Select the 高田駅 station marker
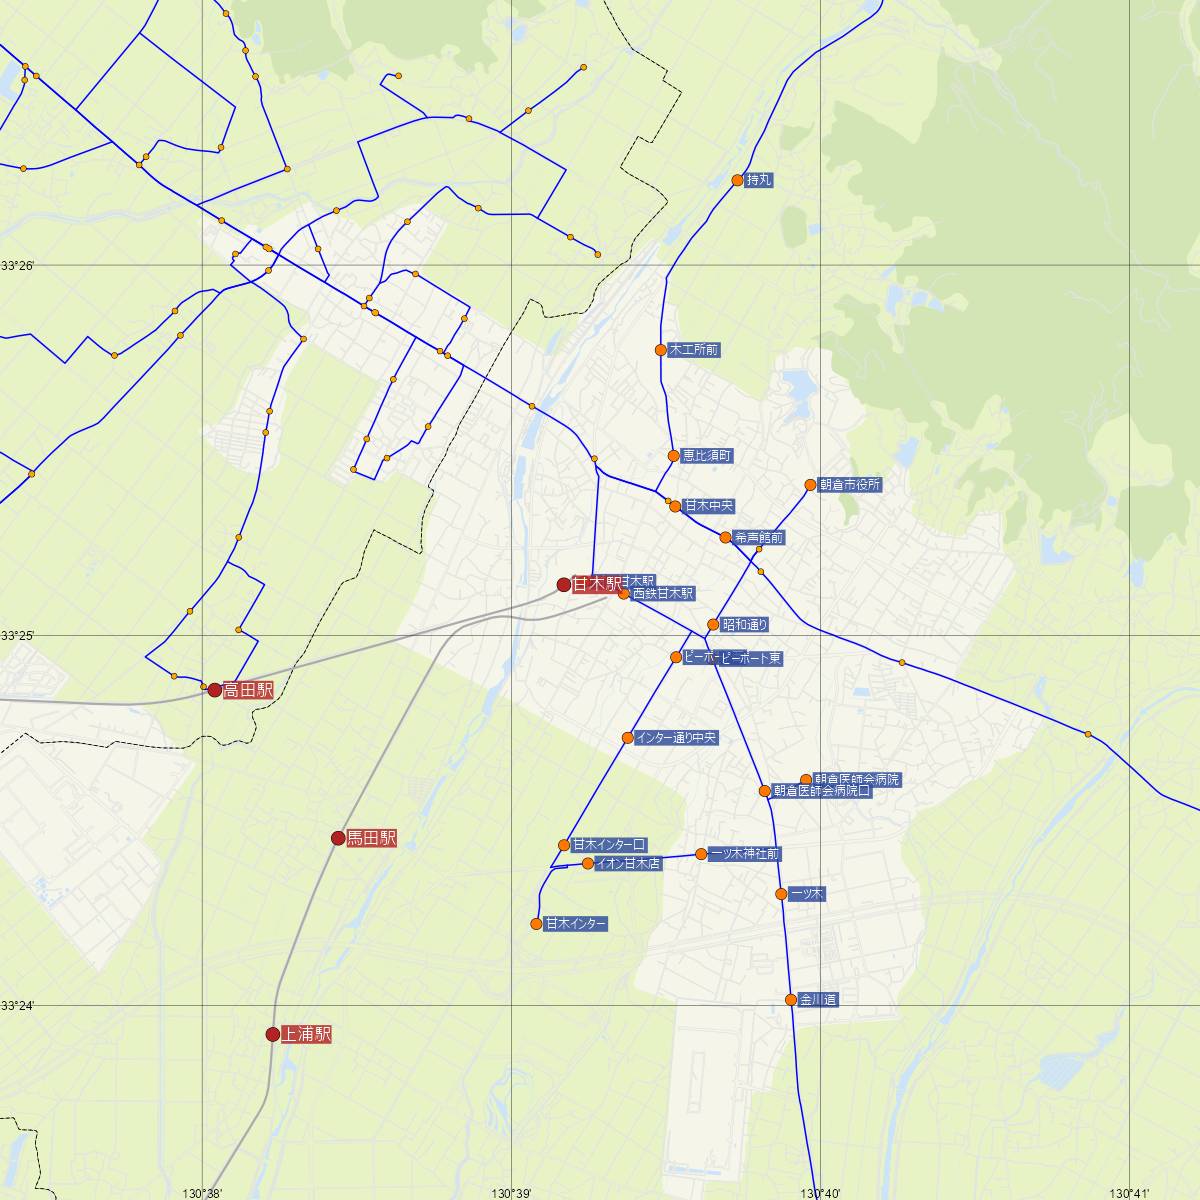The image size is (1200, 1200). pyautogui.click(x=214, y=690)
